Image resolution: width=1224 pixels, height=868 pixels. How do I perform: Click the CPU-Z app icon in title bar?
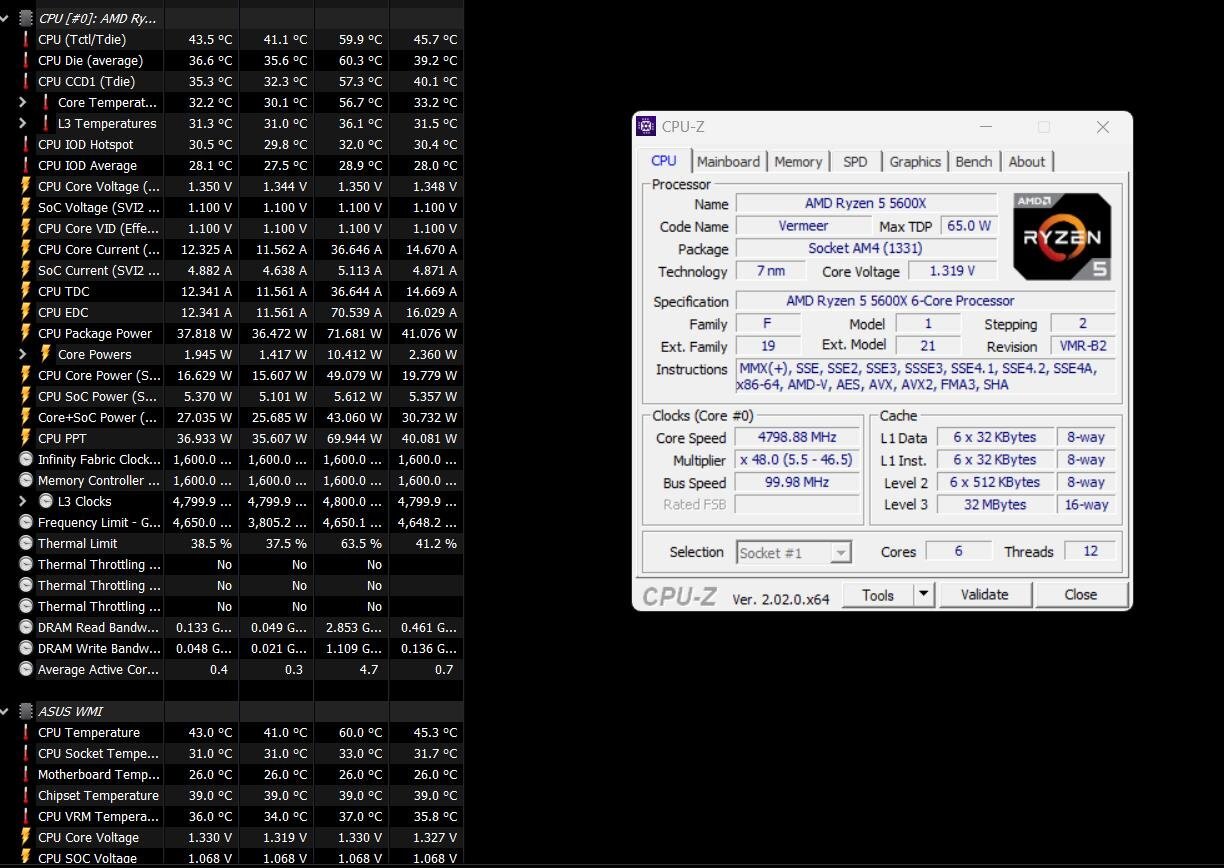click(647, 127)
